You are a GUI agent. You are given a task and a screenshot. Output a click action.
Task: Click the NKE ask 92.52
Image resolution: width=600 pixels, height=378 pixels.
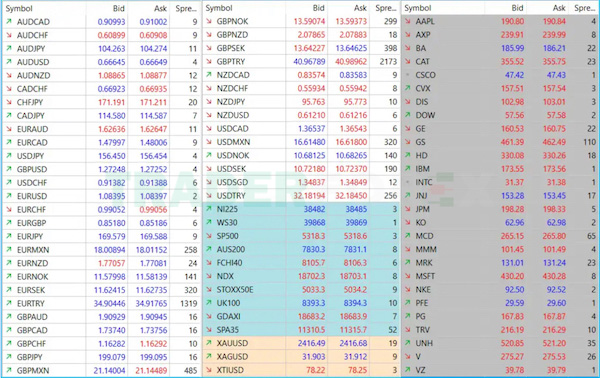coord(556,290)
